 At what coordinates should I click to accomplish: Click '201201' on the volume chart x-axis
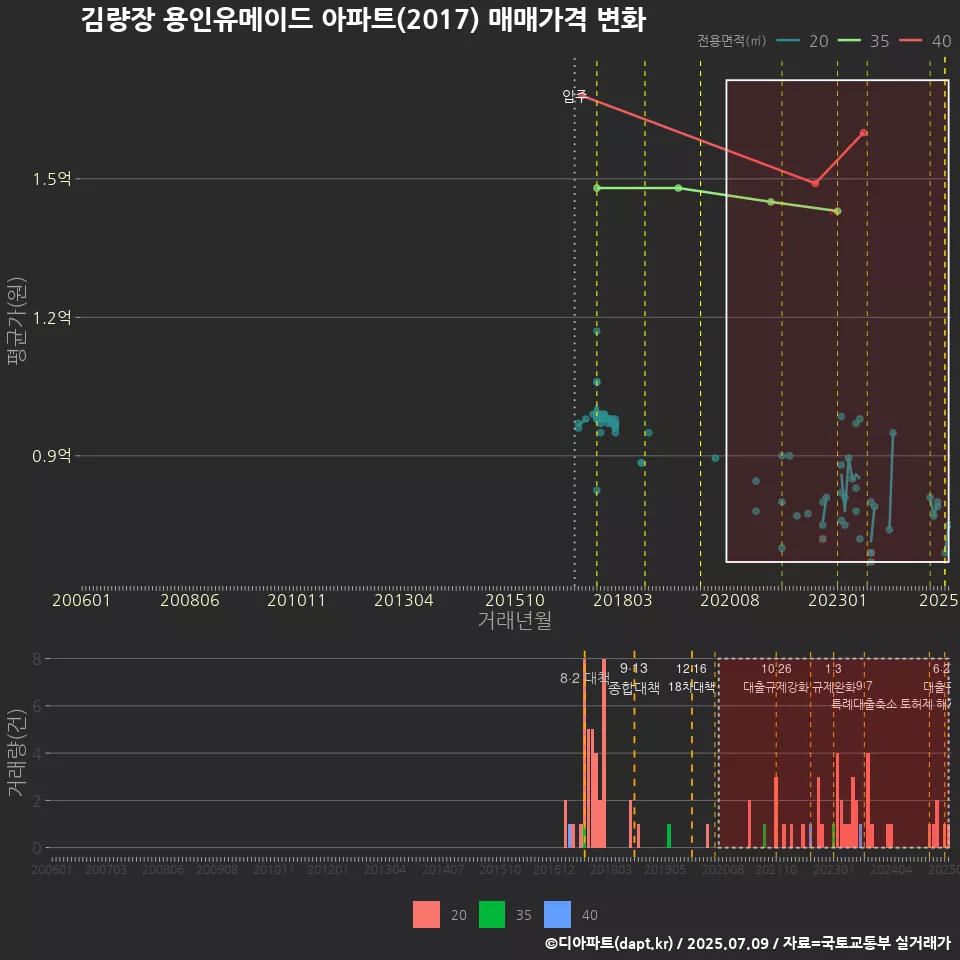[328, 869]
